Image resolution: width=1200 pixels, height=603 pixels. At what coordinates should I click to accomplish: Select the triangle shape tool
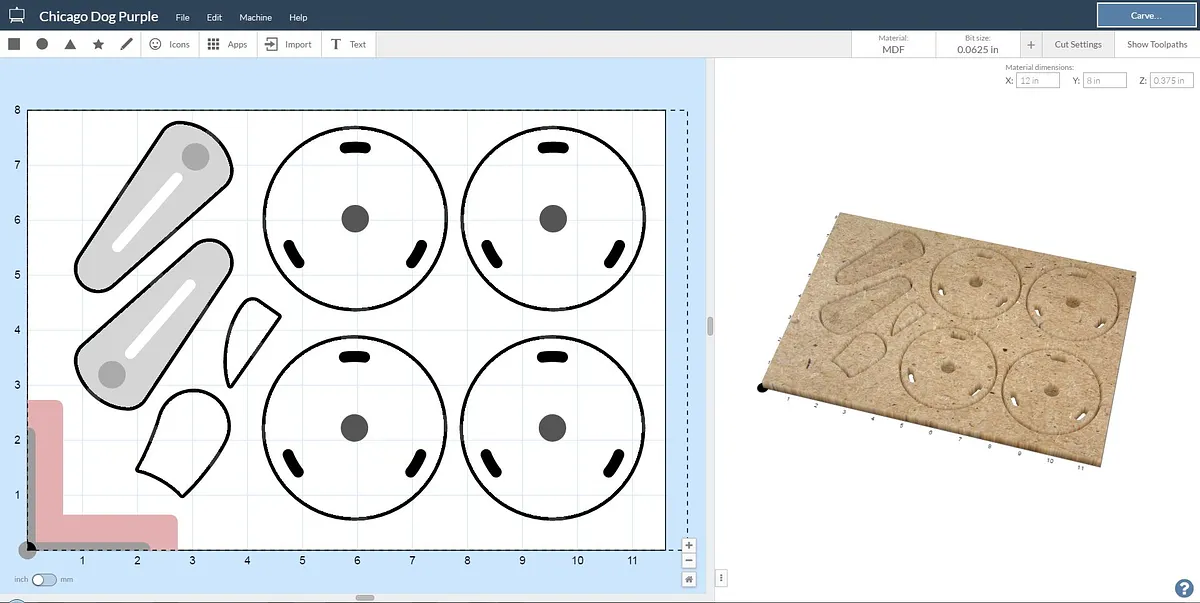click(70, 44)
